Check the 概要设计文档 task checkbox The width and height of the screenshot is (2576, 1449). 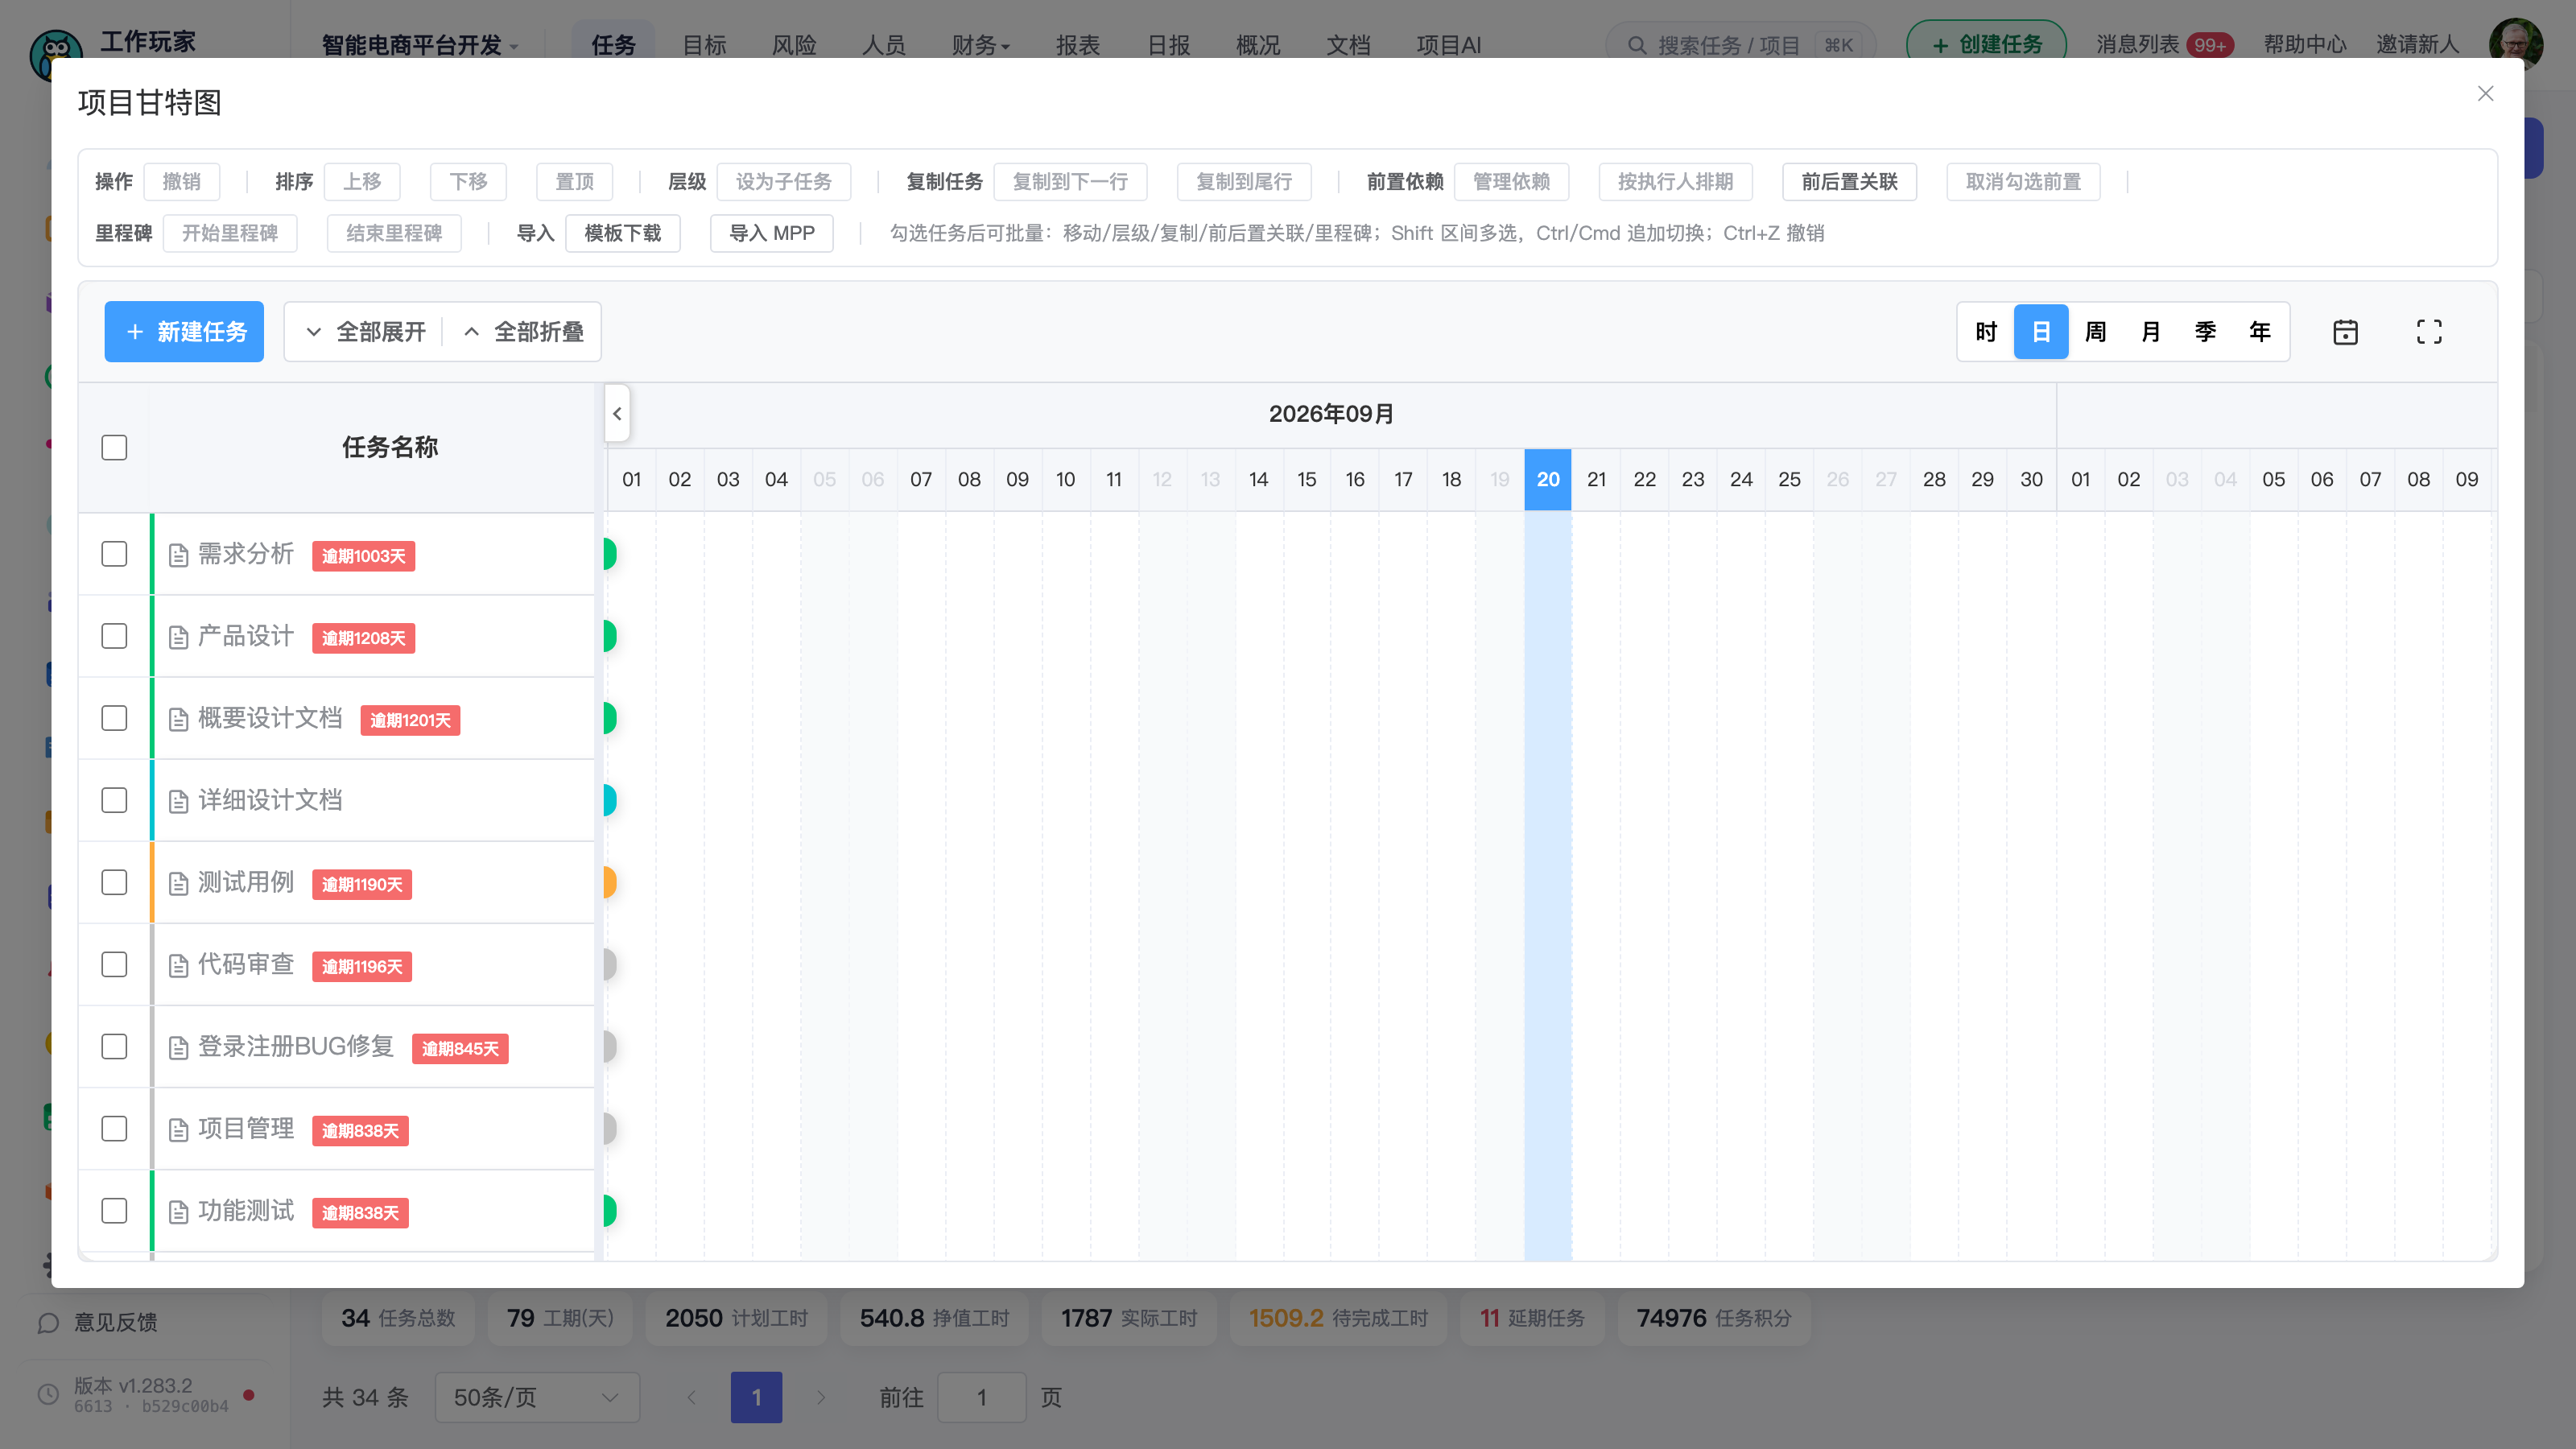[114, 718]
